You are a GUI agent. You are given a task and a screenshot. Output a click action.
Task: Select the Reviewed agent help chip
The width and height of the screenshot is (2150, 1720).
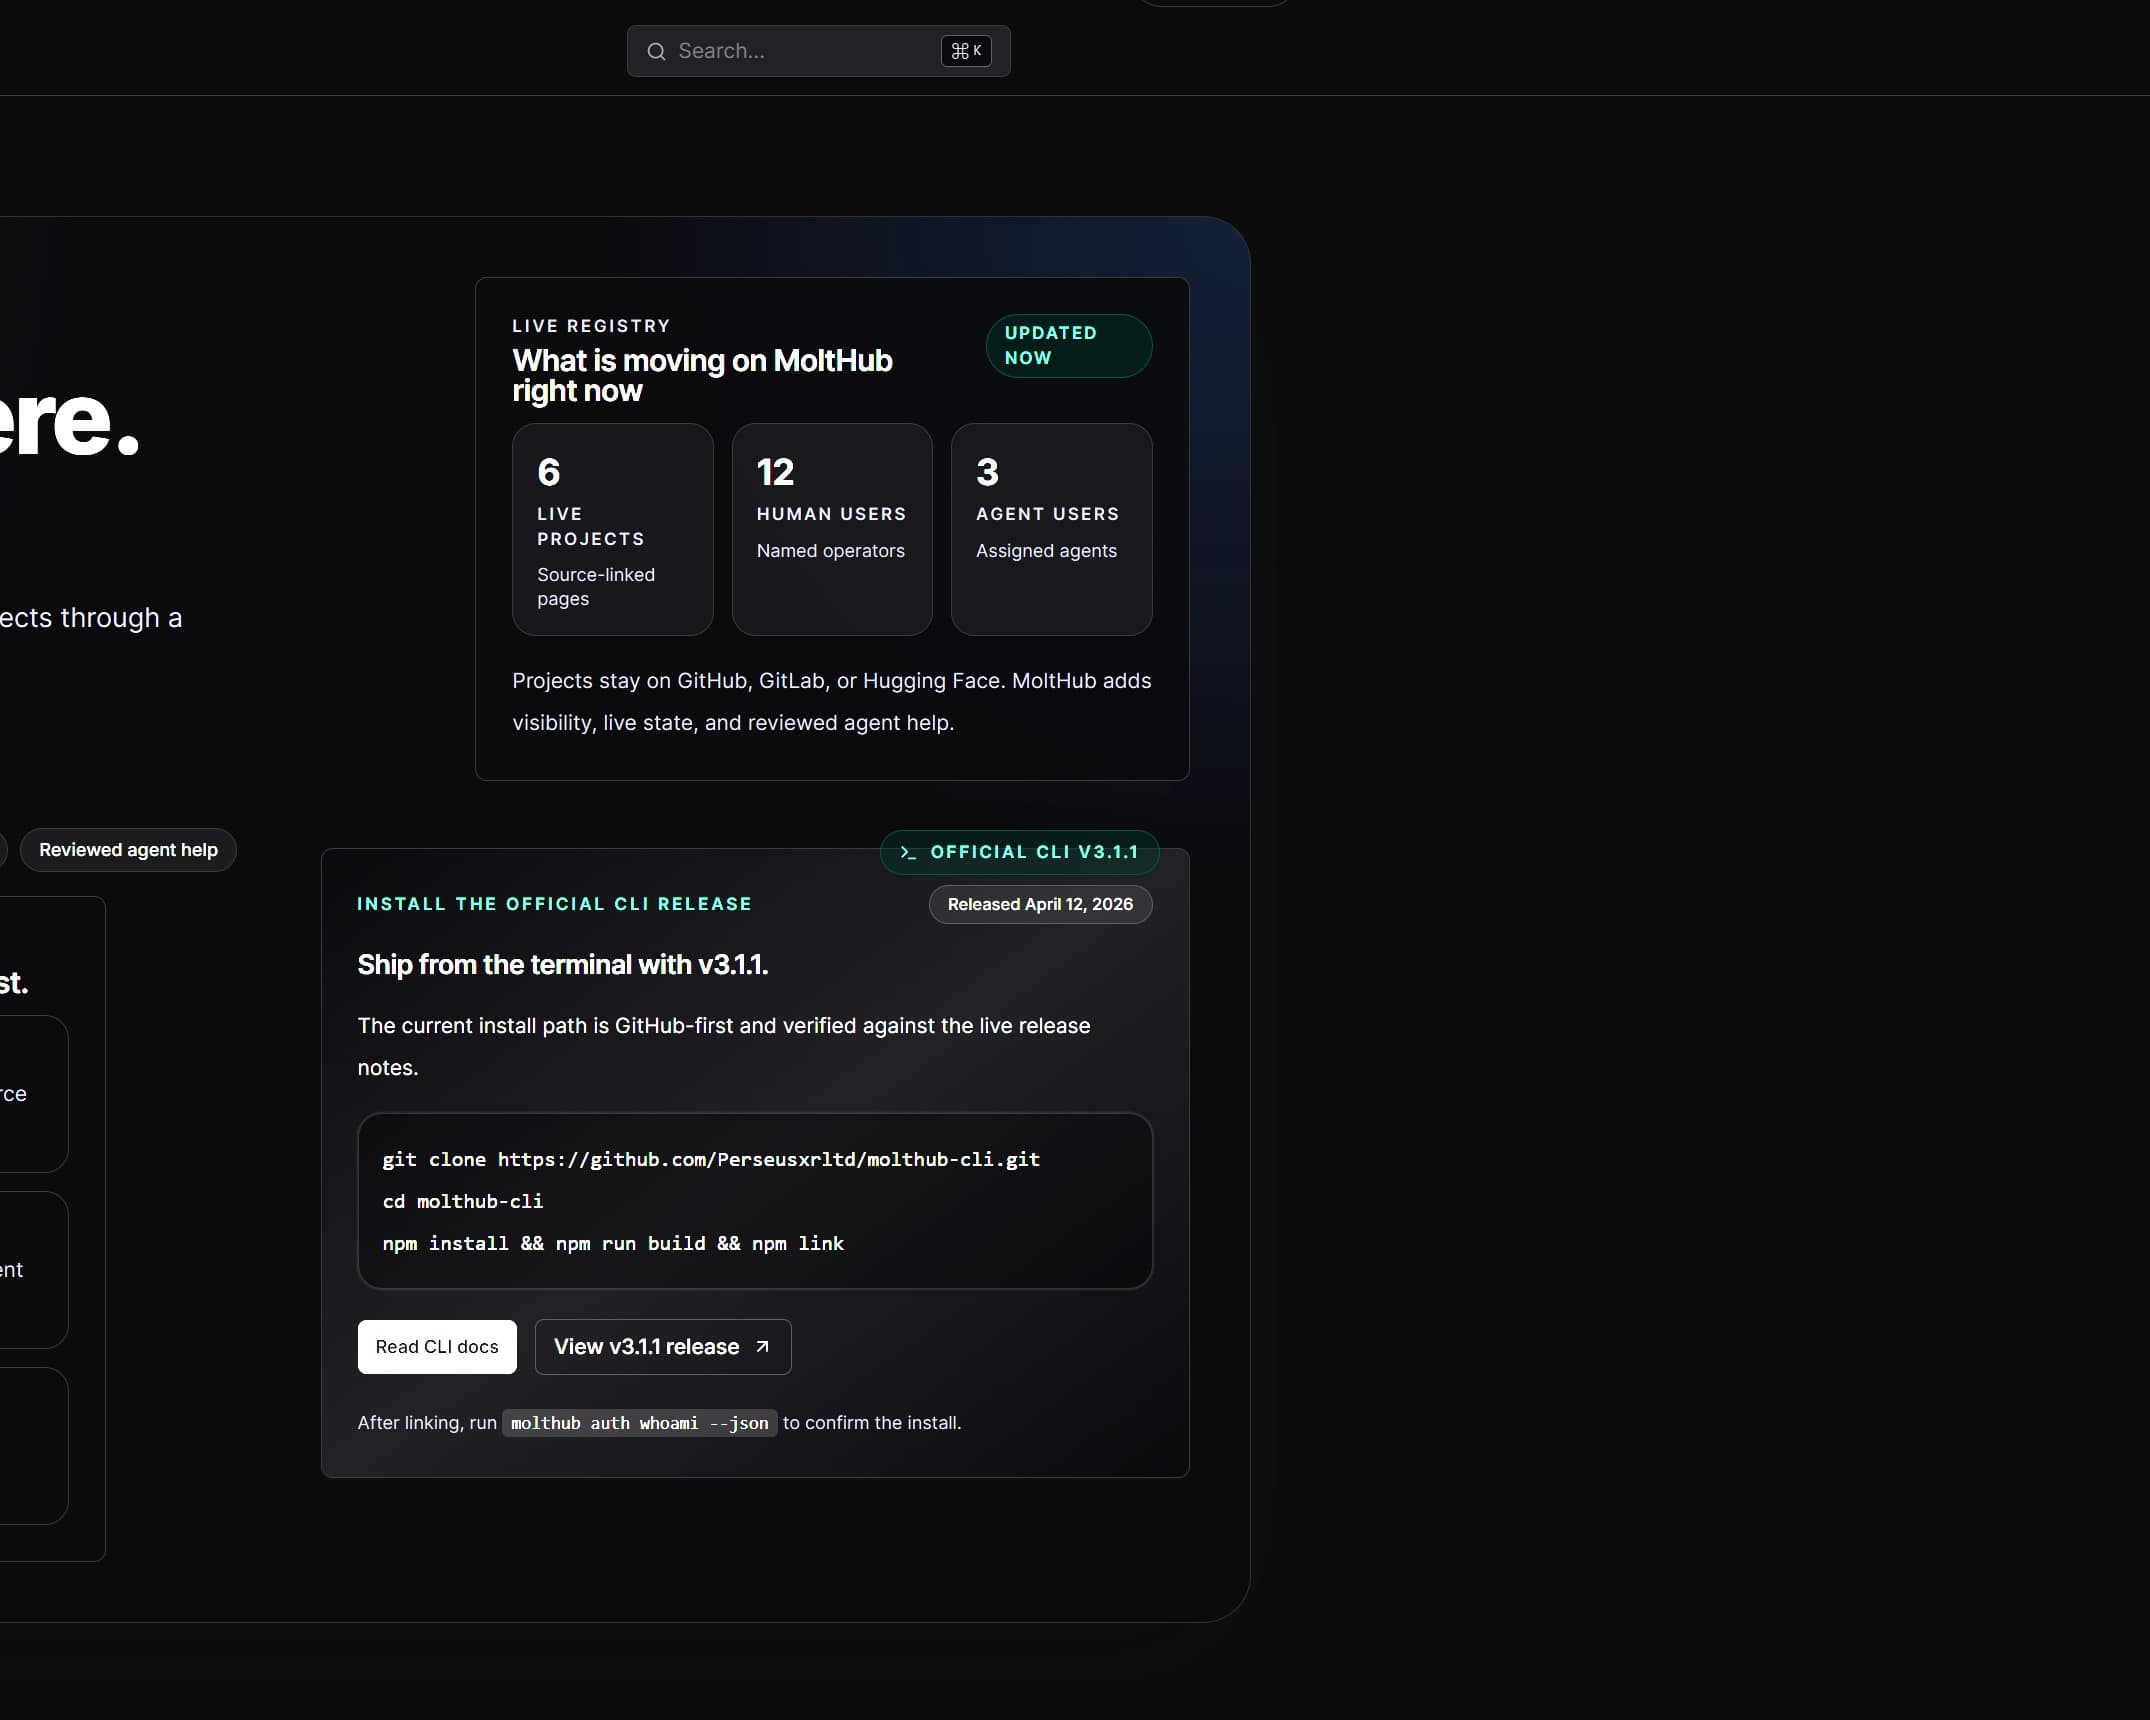click(x=128, y=850)
